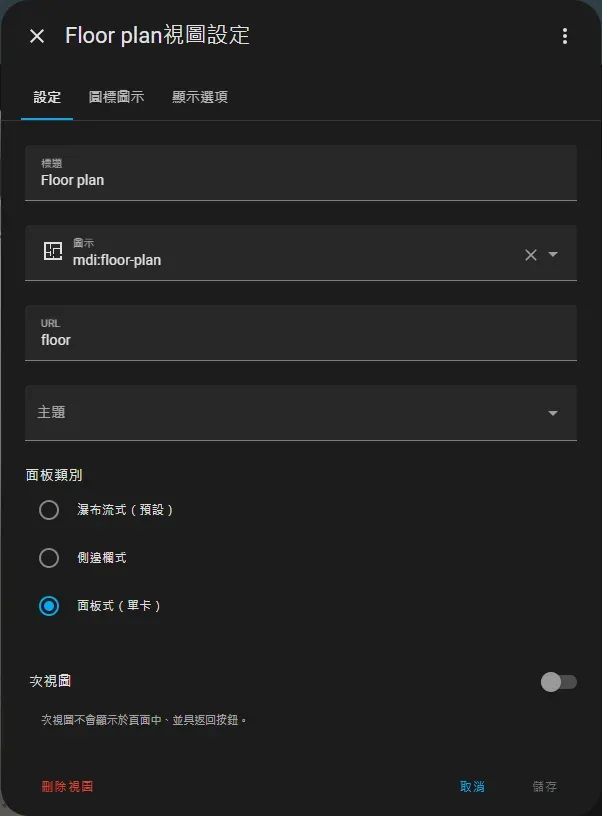Viewport: 602px width, 816px height.
Task: Select the 瀑布流式（預設）panel type
Action: [48, 510]
